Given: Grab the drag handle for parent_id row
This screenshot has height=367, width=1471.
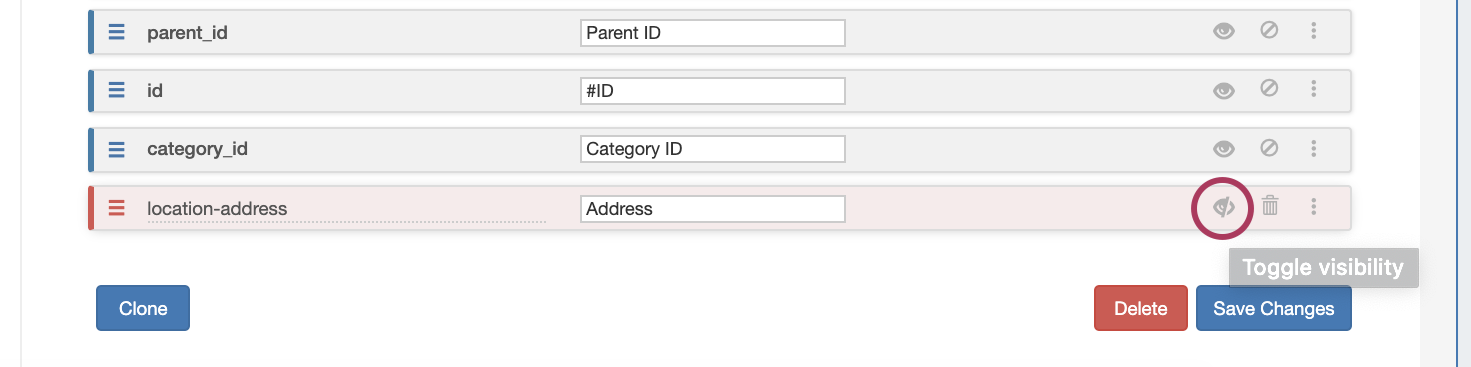Looking at the screenshot, I should pyautogui.click(x=116, y=32).
